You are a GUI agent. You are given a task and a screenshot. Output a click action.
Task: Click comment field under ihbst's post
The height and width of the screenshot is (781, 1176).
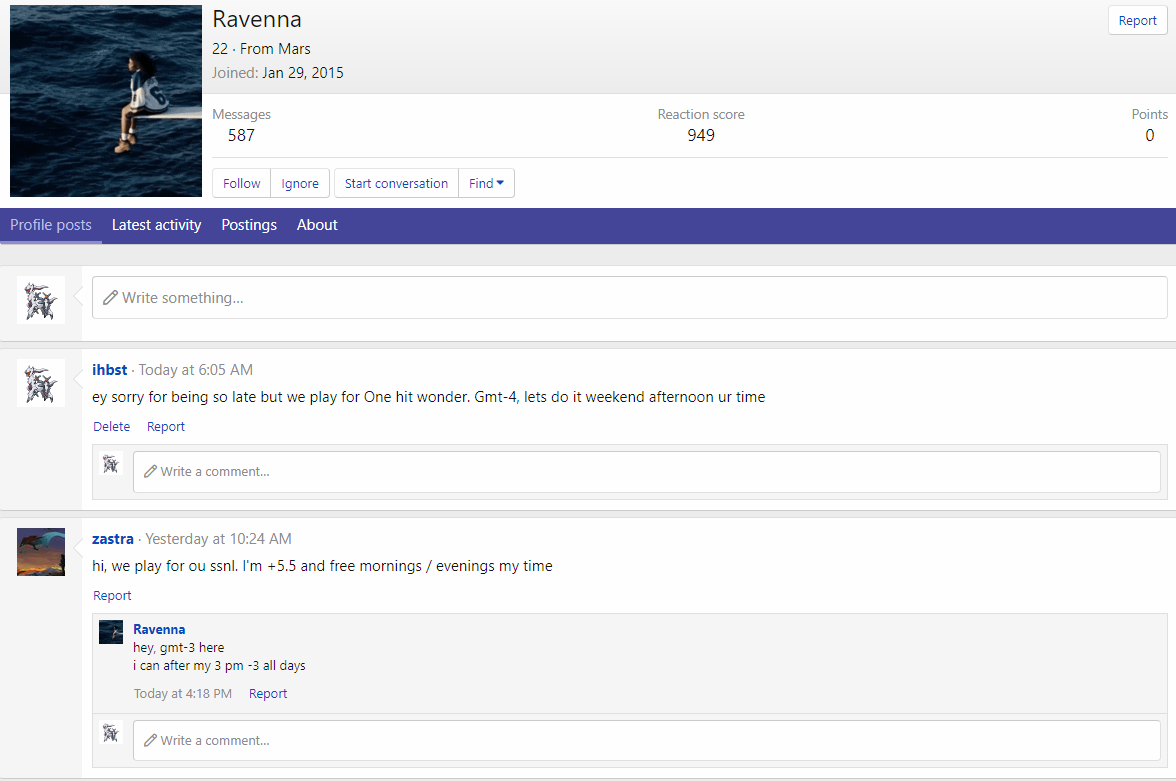pos(646,472)
